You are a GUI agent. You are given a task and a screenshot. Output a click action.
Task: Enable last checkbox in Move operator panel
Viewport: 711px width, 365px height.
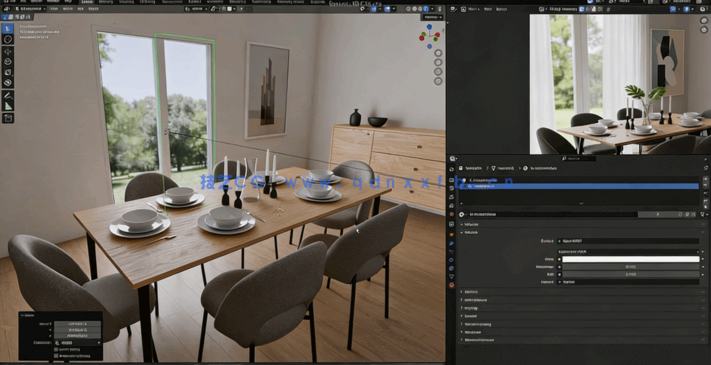pos(56,356)
